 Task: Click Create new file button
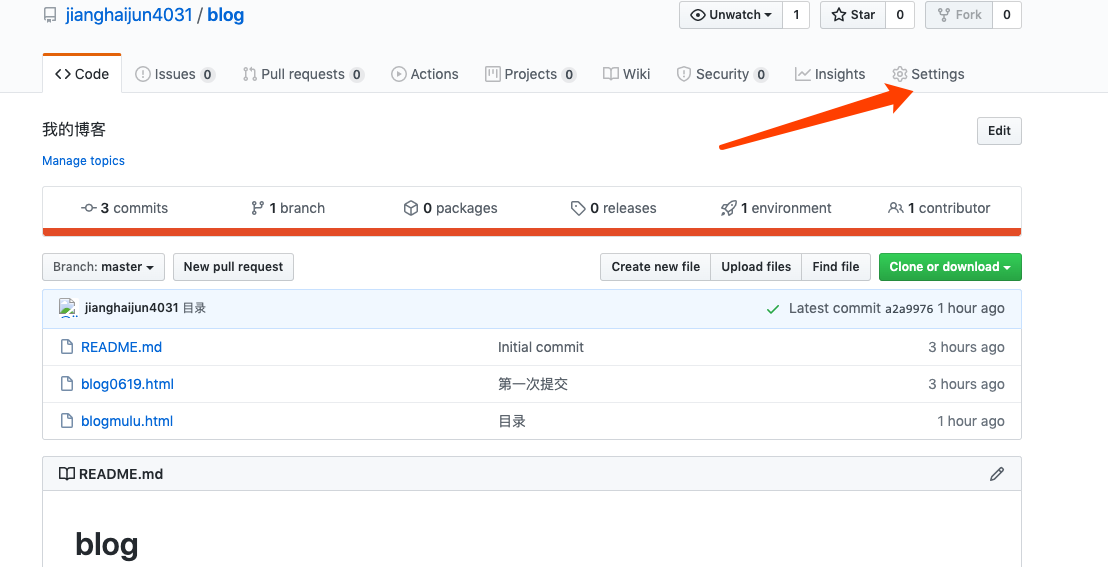pyautogui.click(x=655, y=267)
